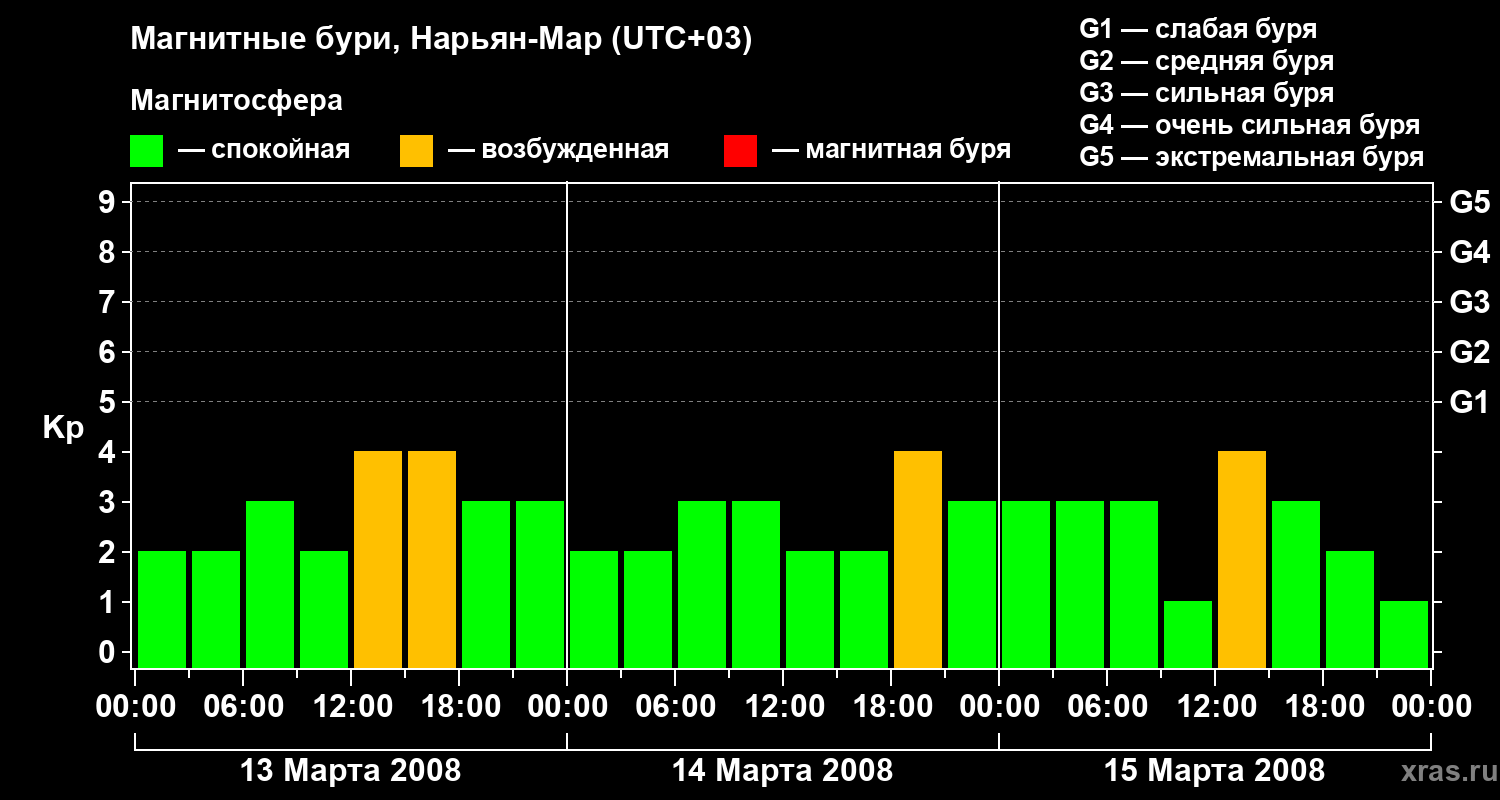Click the Kp 1 bar at 09:00–12:00 on 15 March

tap(1188, 634)
